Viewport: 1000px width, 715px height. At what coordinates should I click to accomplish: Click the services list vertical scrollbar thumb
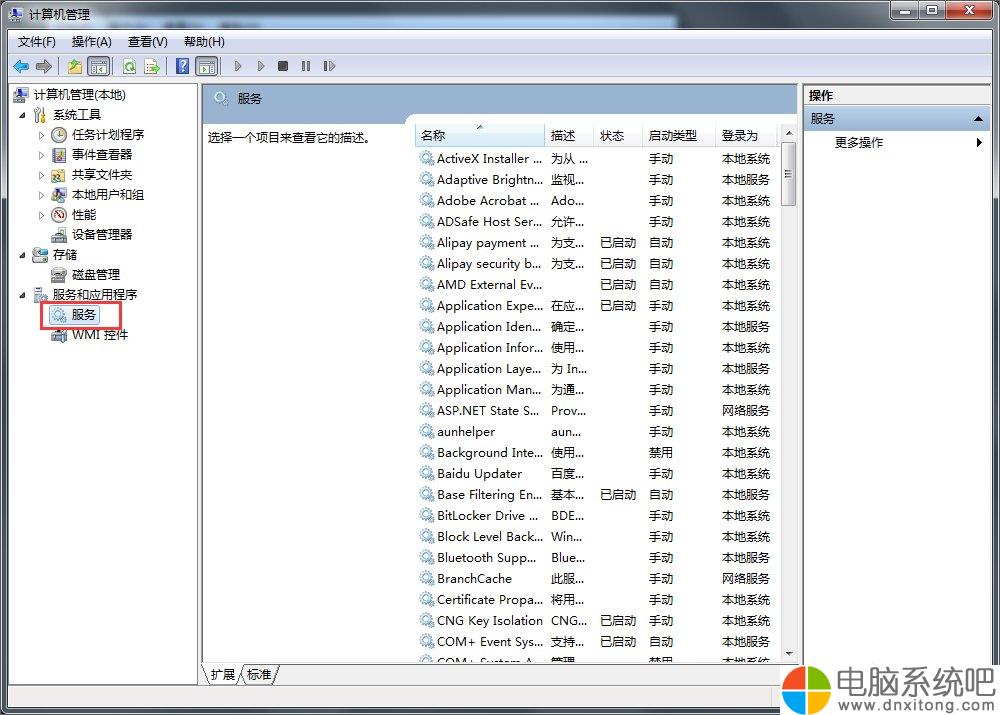(788, 174)
